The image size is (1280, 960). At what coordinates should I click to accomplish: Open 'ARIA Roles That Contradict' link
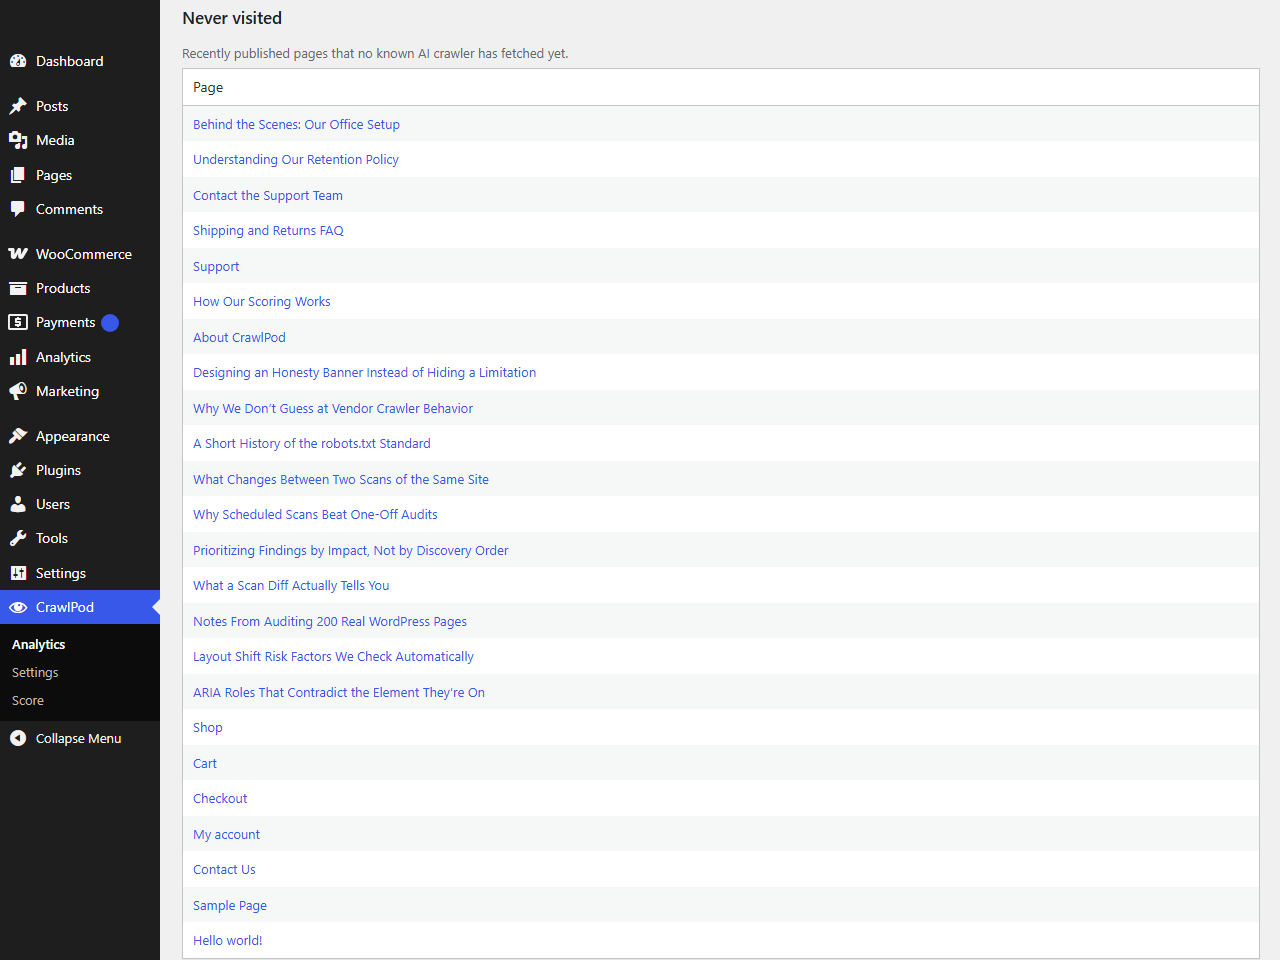coord(339,692)
